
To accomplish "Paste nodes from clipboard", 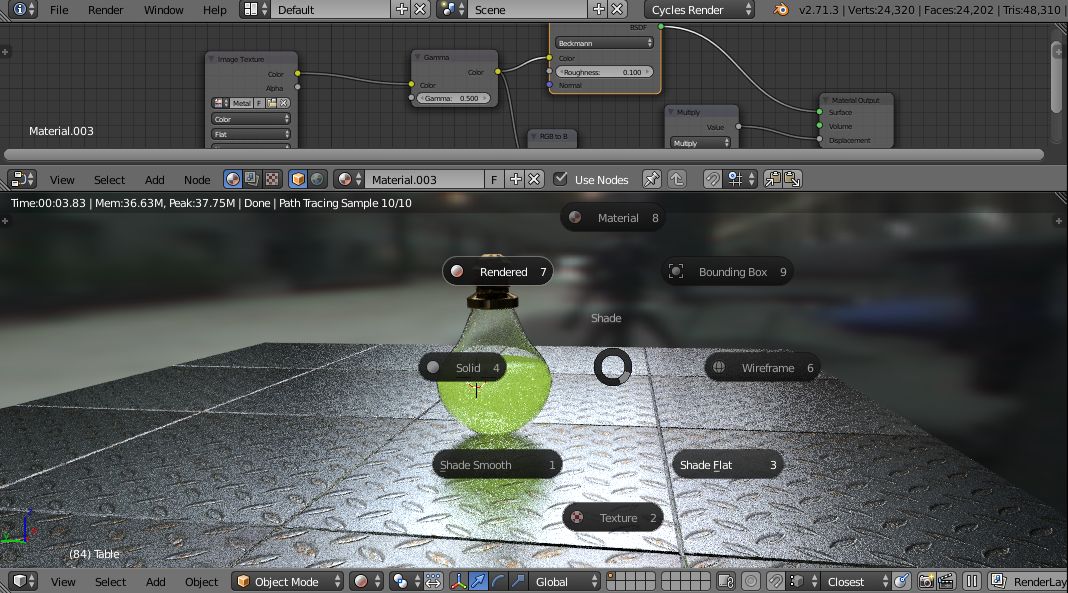I will [x=792, y=179].
